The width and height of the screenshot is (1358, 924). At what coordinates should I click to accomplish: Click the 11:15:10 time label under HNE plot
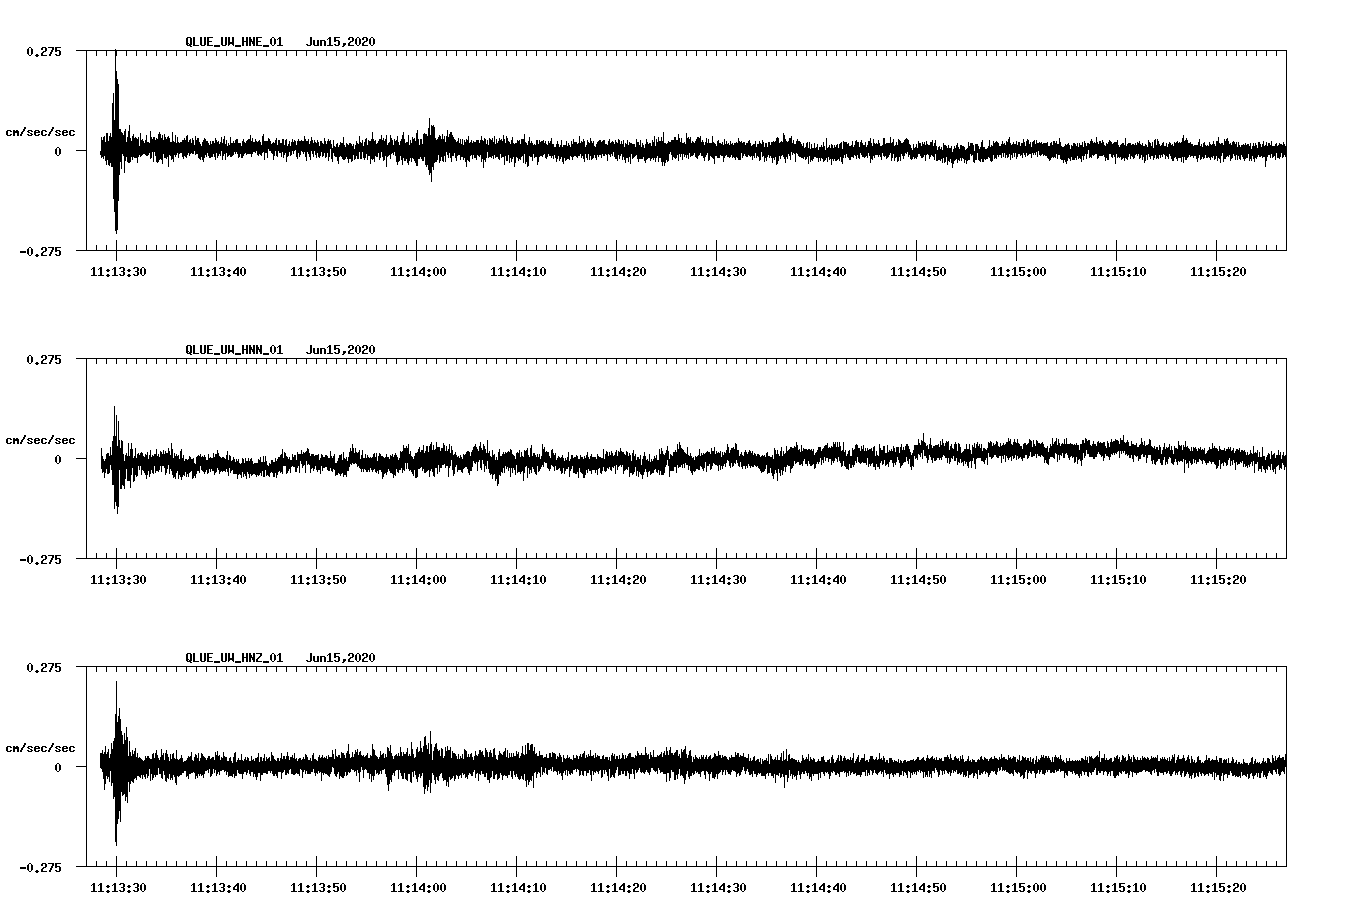coord(1118,272)
